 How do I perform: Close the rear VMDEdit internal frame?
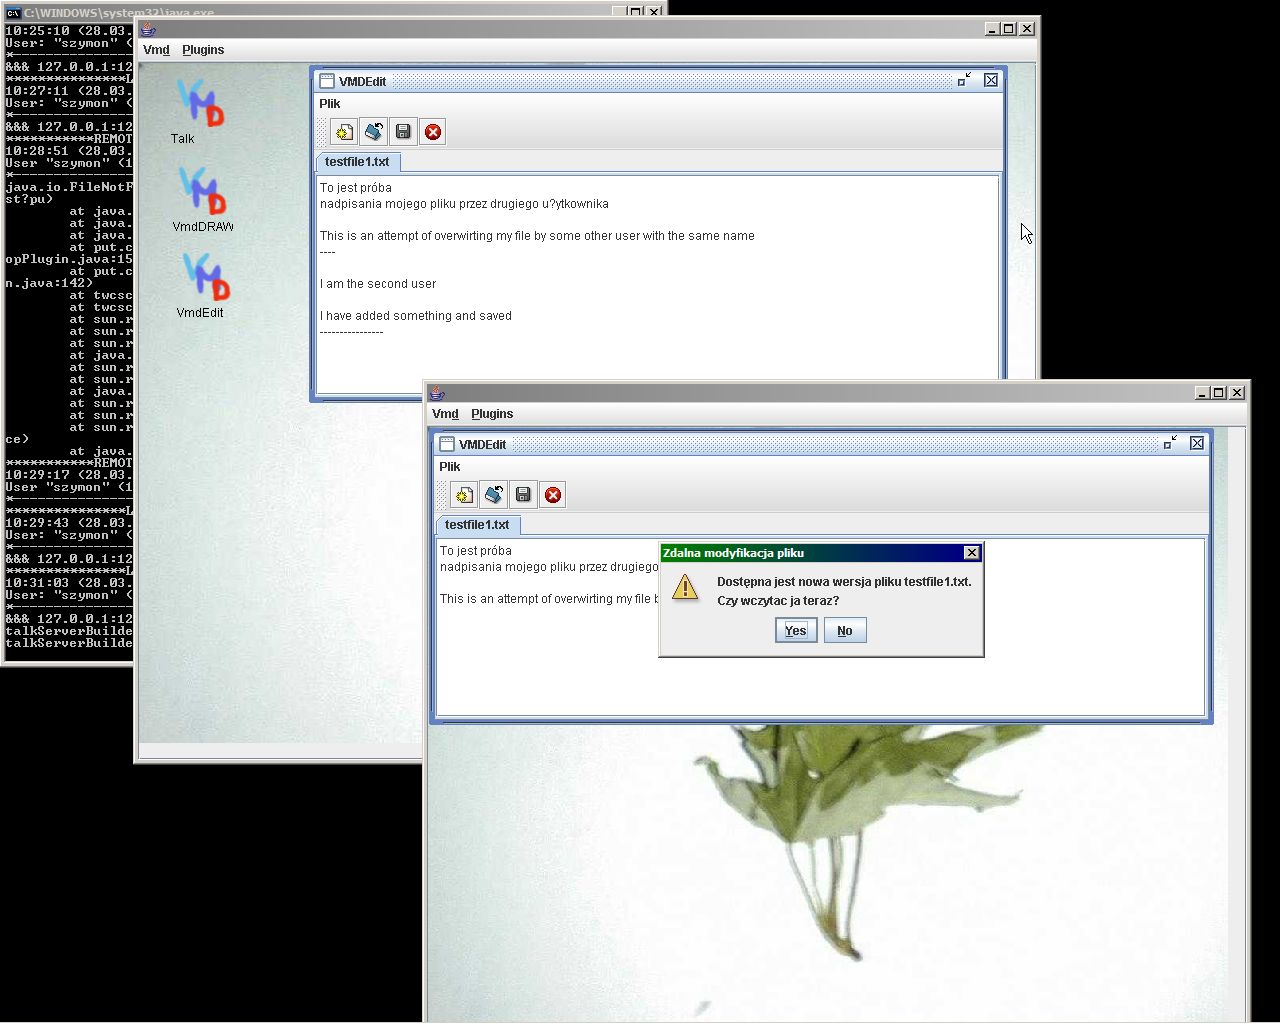click(990, 80)
